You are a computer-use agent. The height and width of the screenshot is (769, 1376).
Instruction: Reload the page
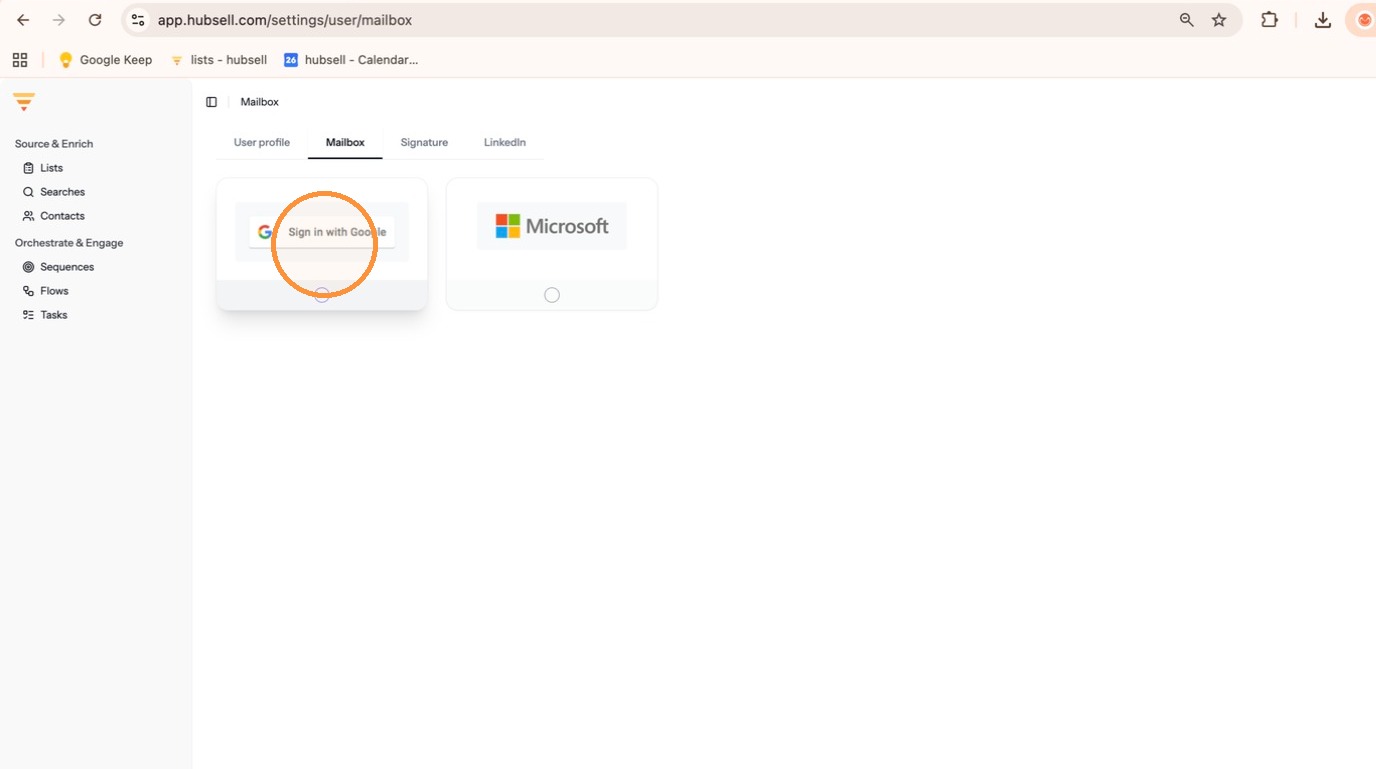click(x=95, y=20)
